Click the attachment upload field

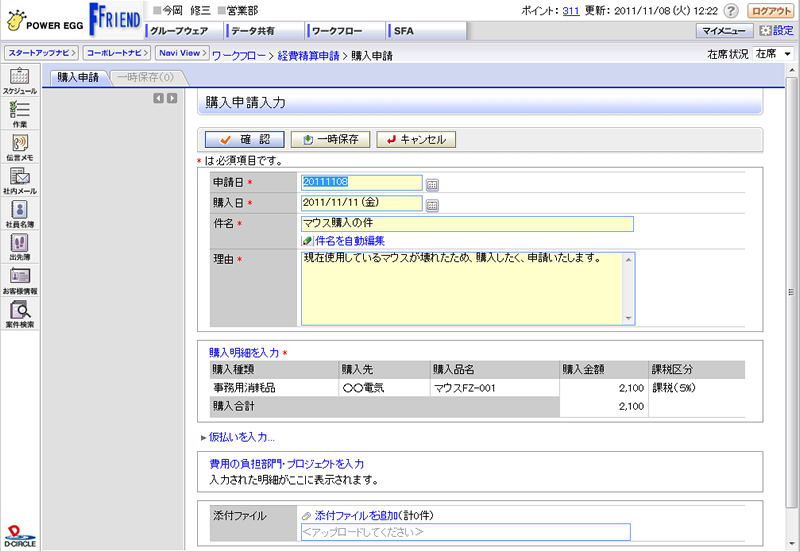click(465, 532)
